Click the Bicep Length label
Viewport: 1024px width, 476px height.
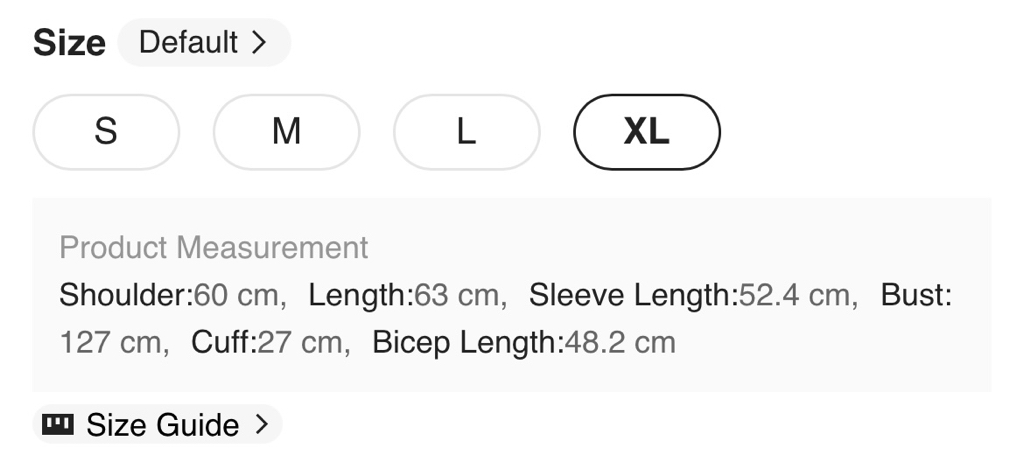tap(468, 343)
